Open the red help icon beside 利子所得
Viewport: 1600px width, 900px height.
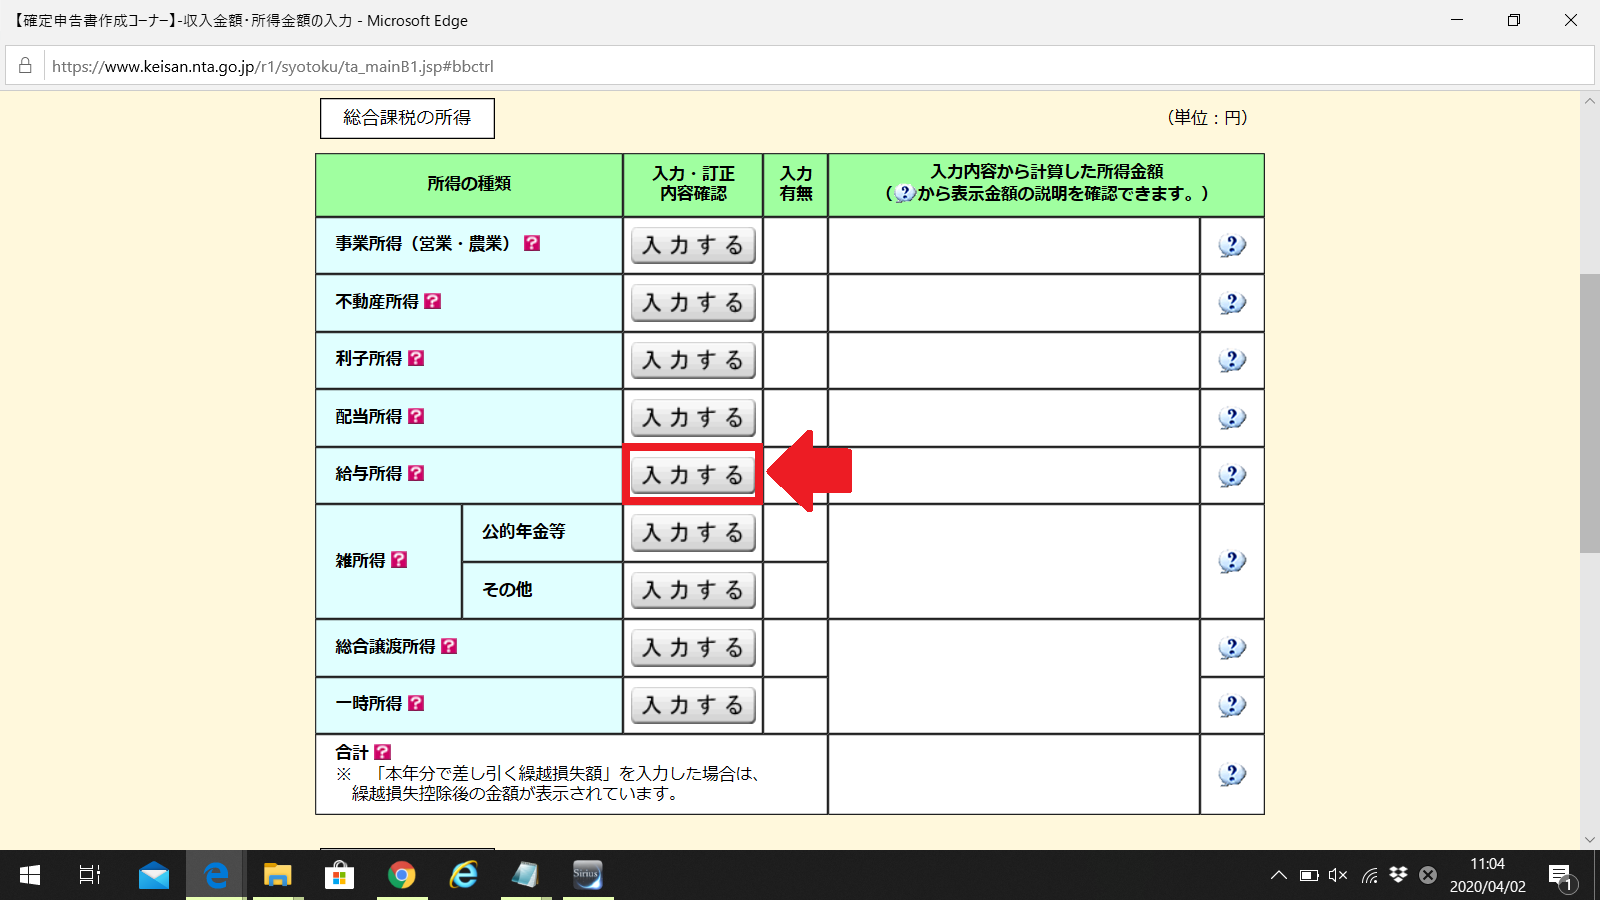[416, 358]
